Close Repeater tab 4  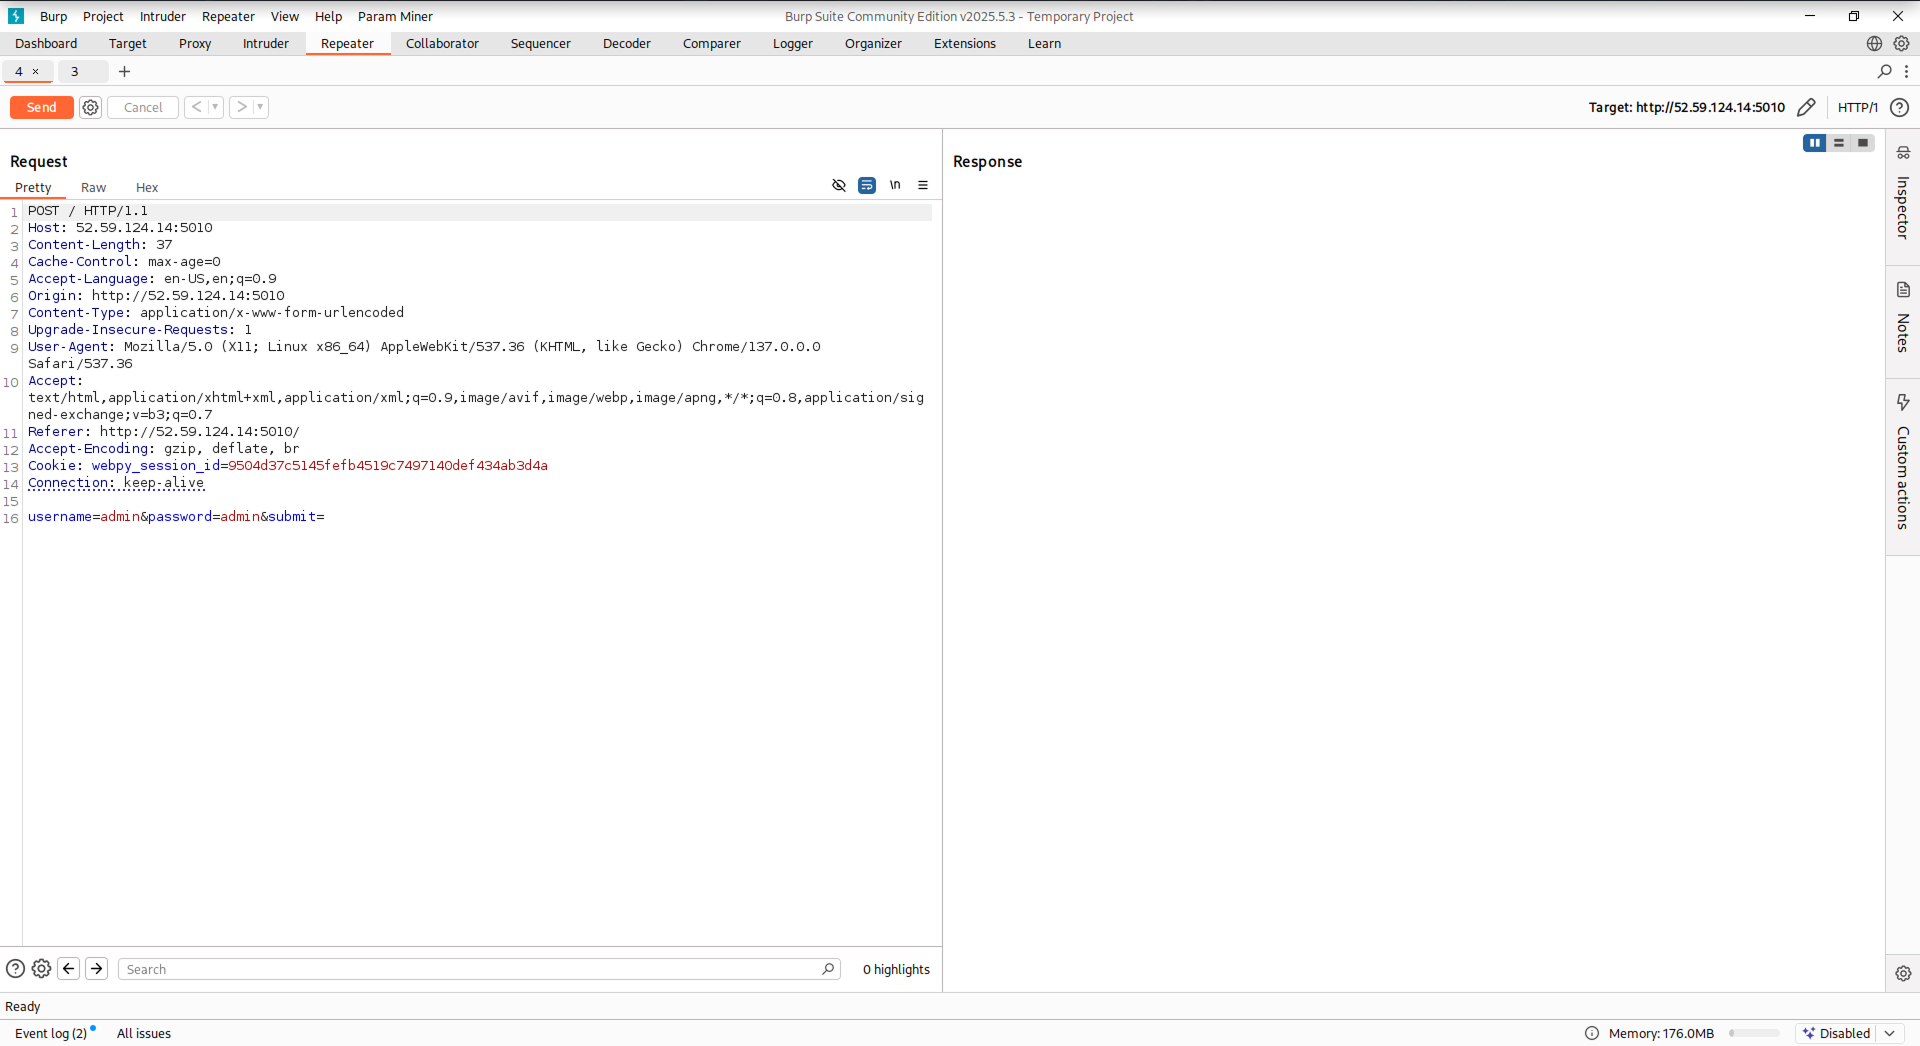click(x=36, y=71)
